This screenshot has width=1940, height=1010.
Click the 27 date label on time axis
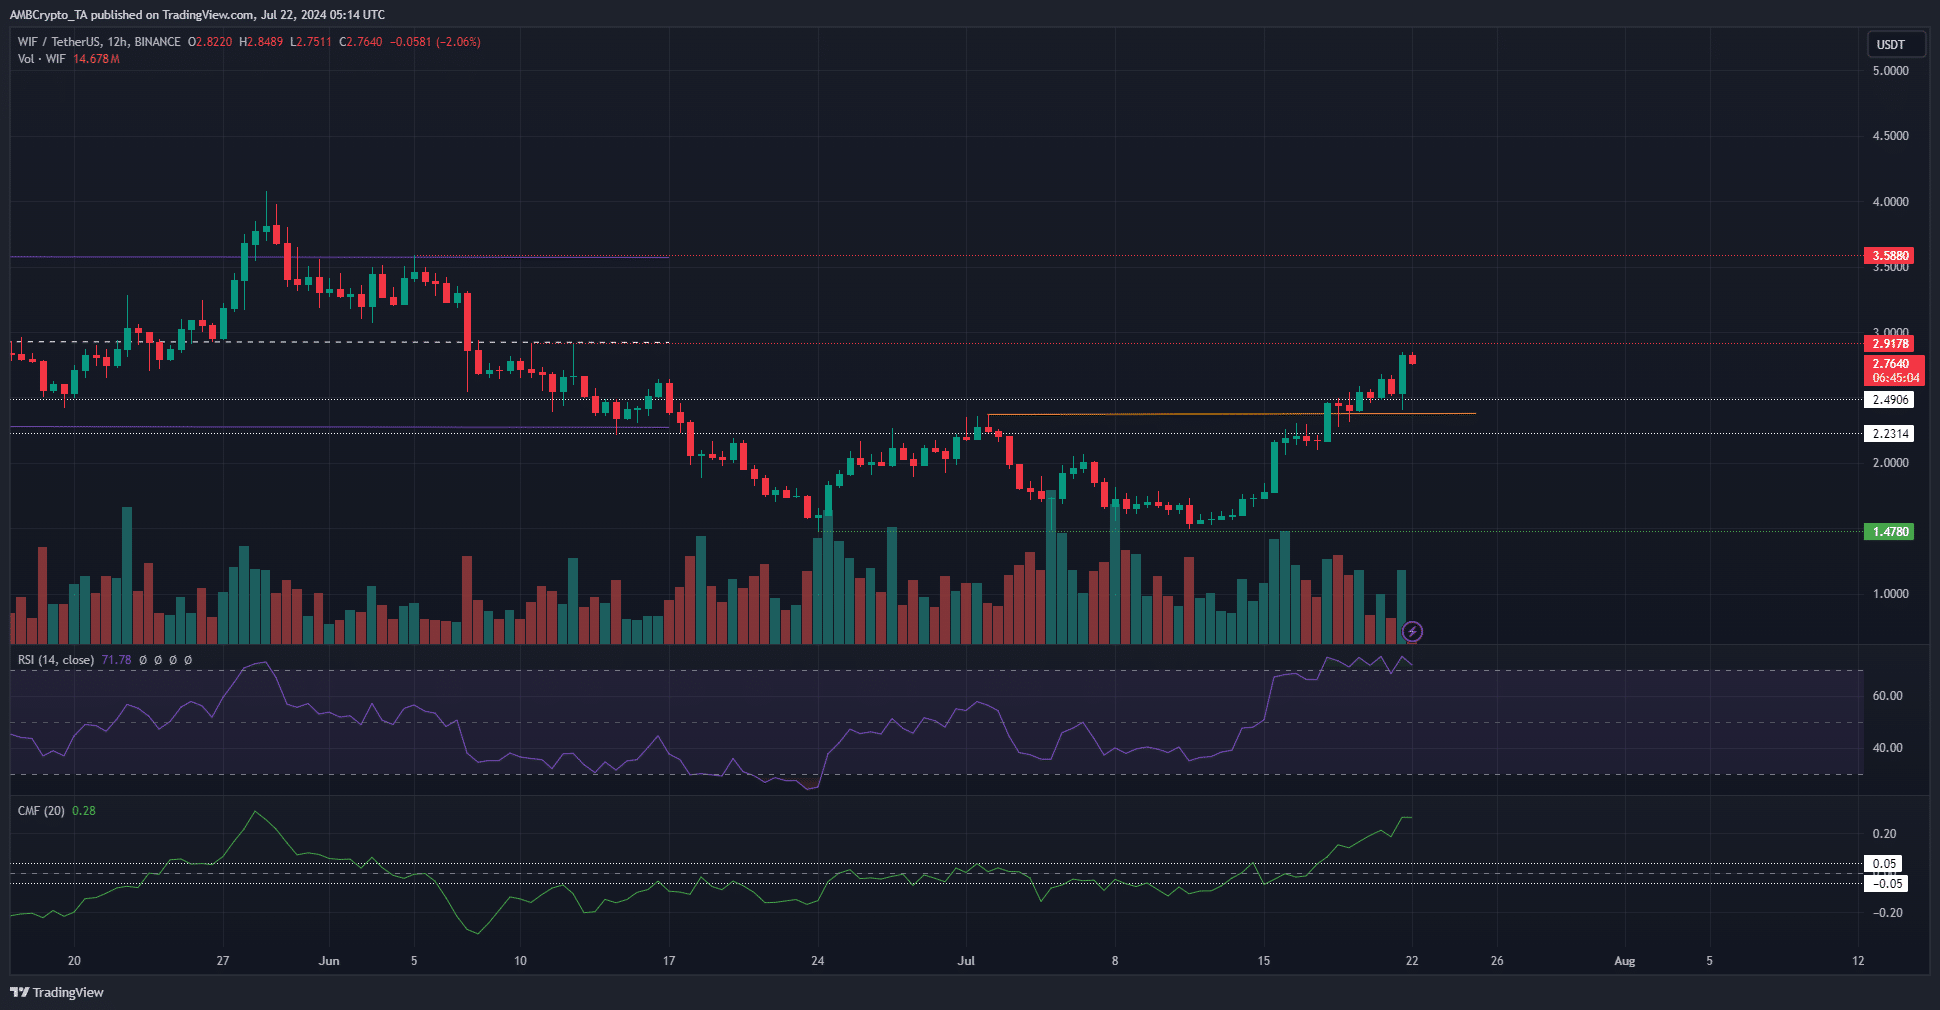(x=223, y=961)
